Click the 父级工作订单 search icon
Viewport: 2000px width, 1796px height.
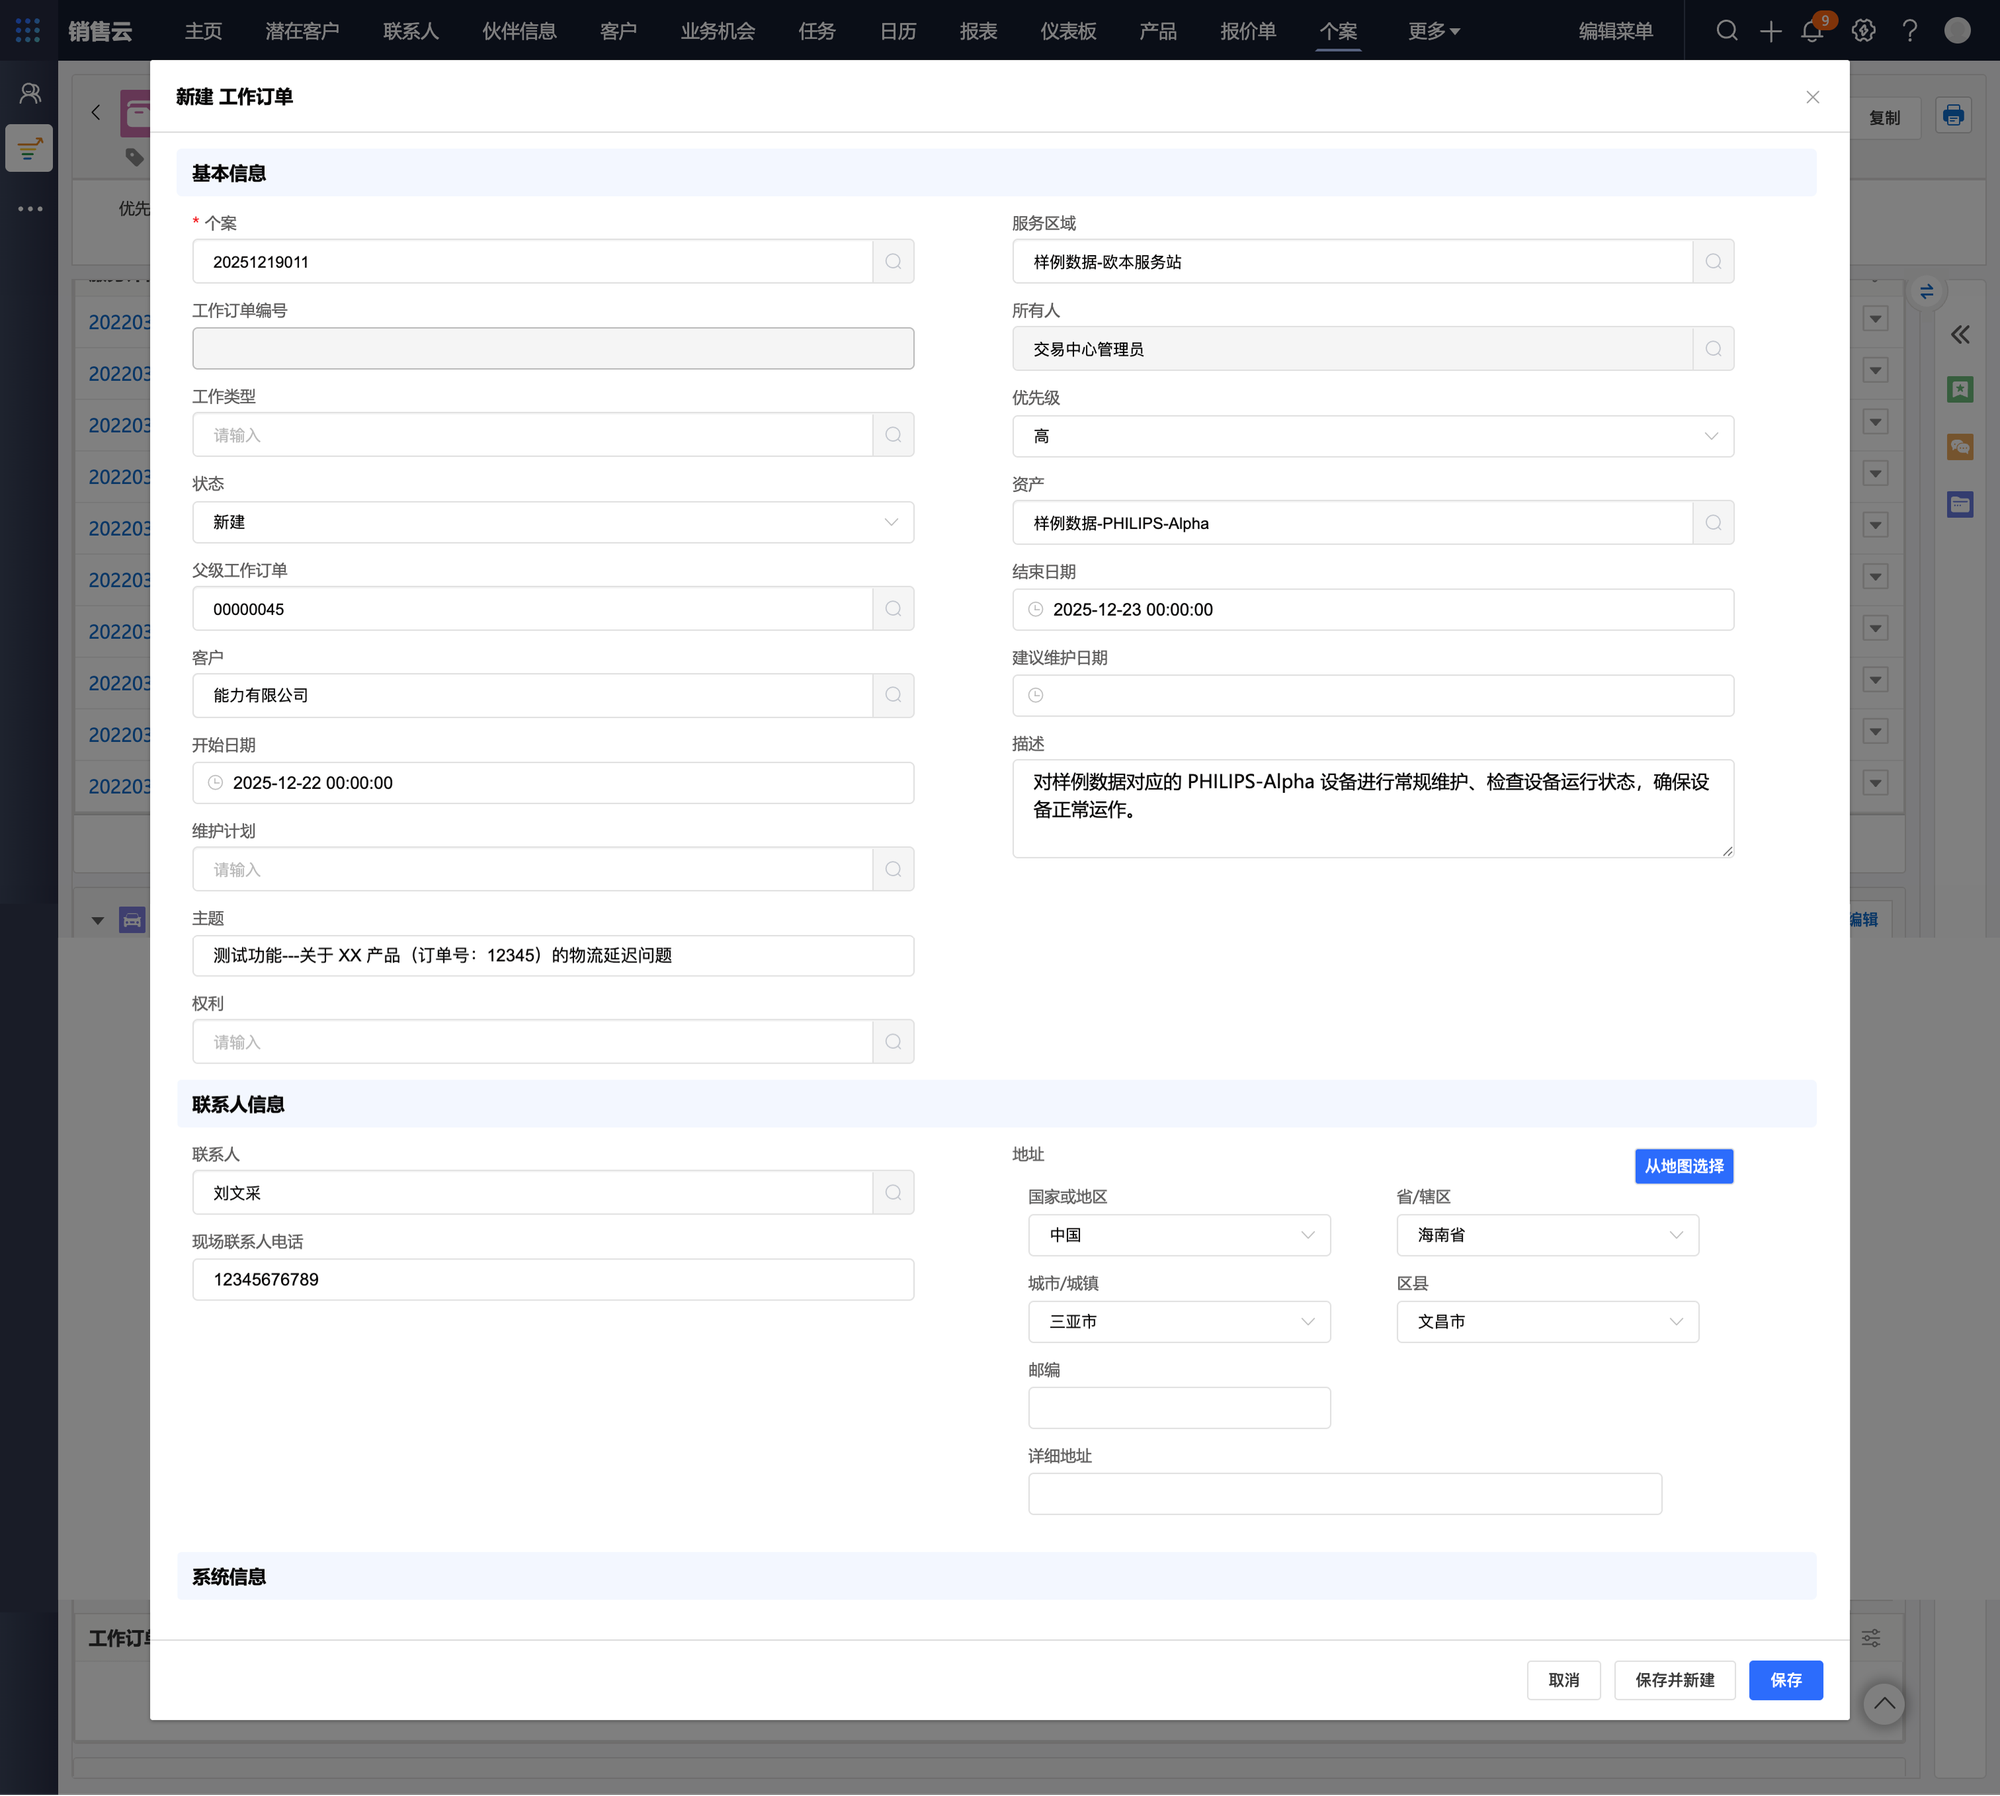(893, 609)
